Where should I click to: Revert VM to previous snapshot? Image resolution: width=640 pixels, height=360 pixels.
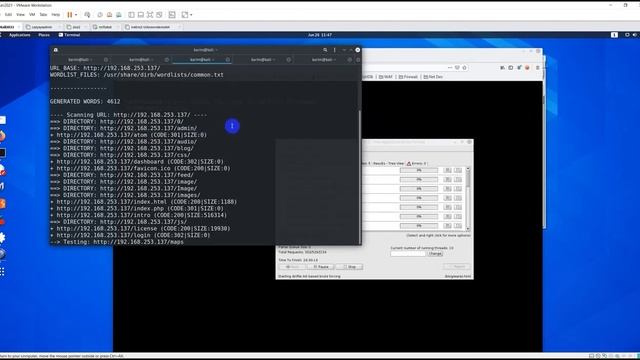click(x=109, y=15)
